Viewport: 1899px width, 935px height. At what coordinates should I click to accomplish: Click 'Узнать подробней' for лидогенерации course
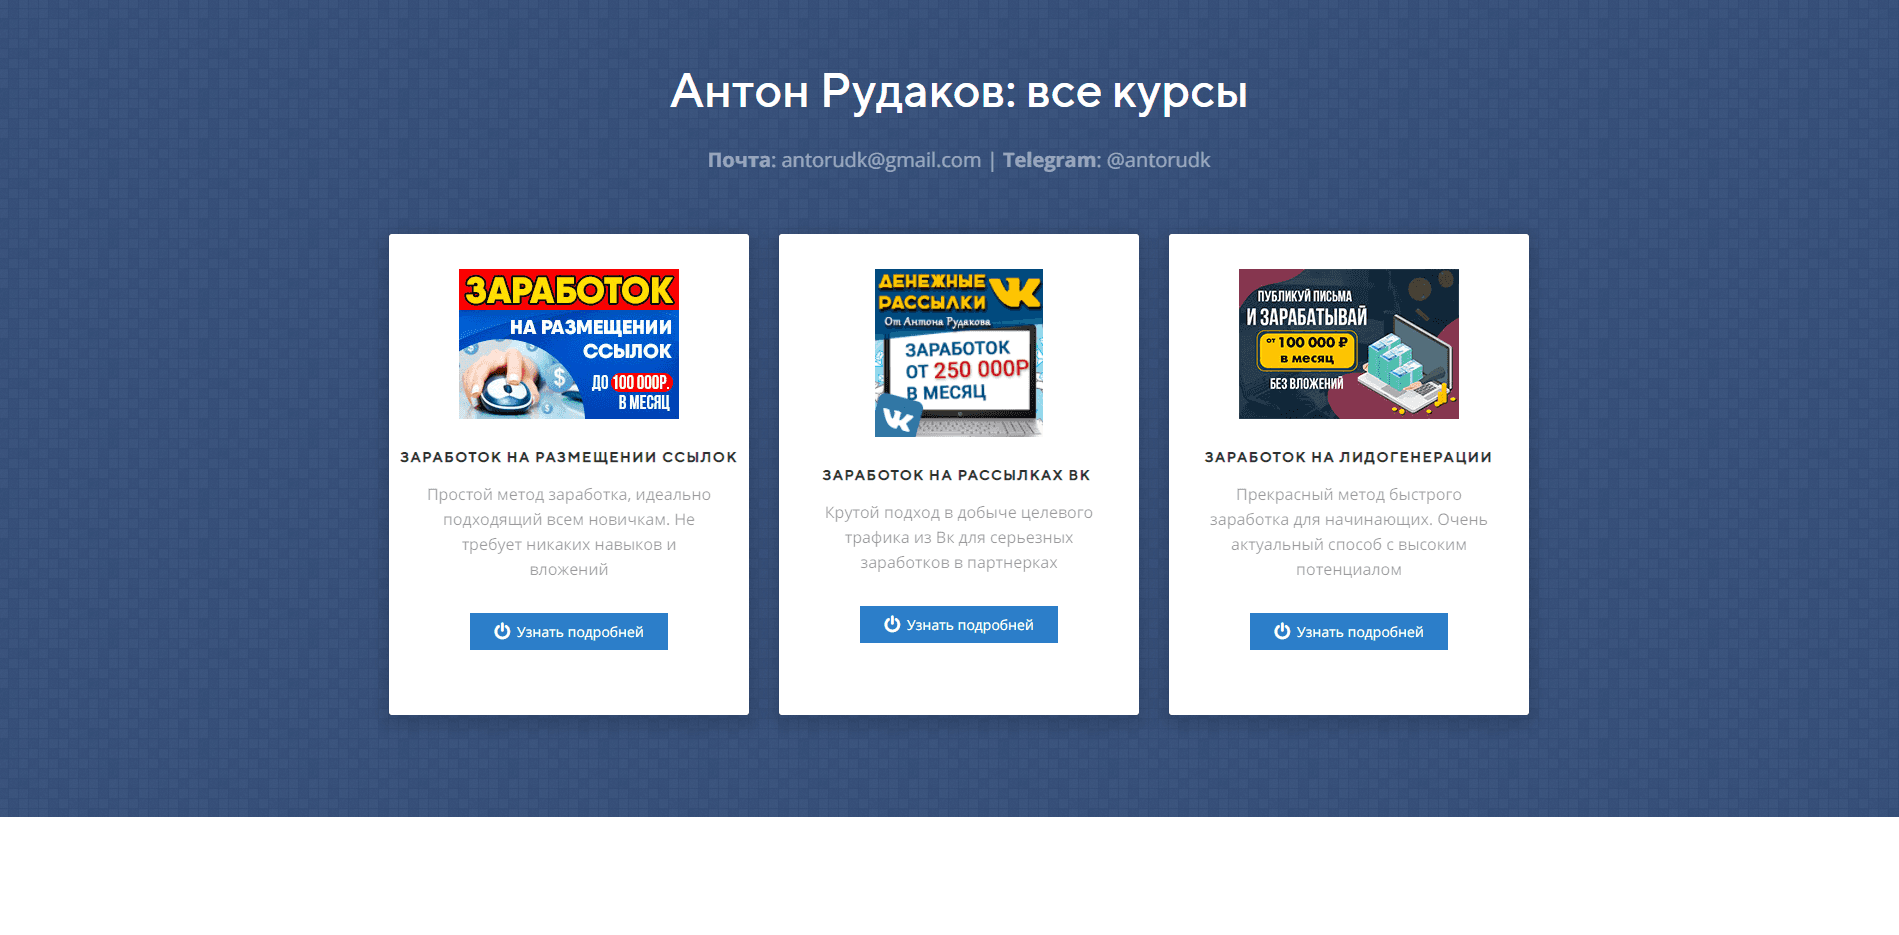point(1348,631)
